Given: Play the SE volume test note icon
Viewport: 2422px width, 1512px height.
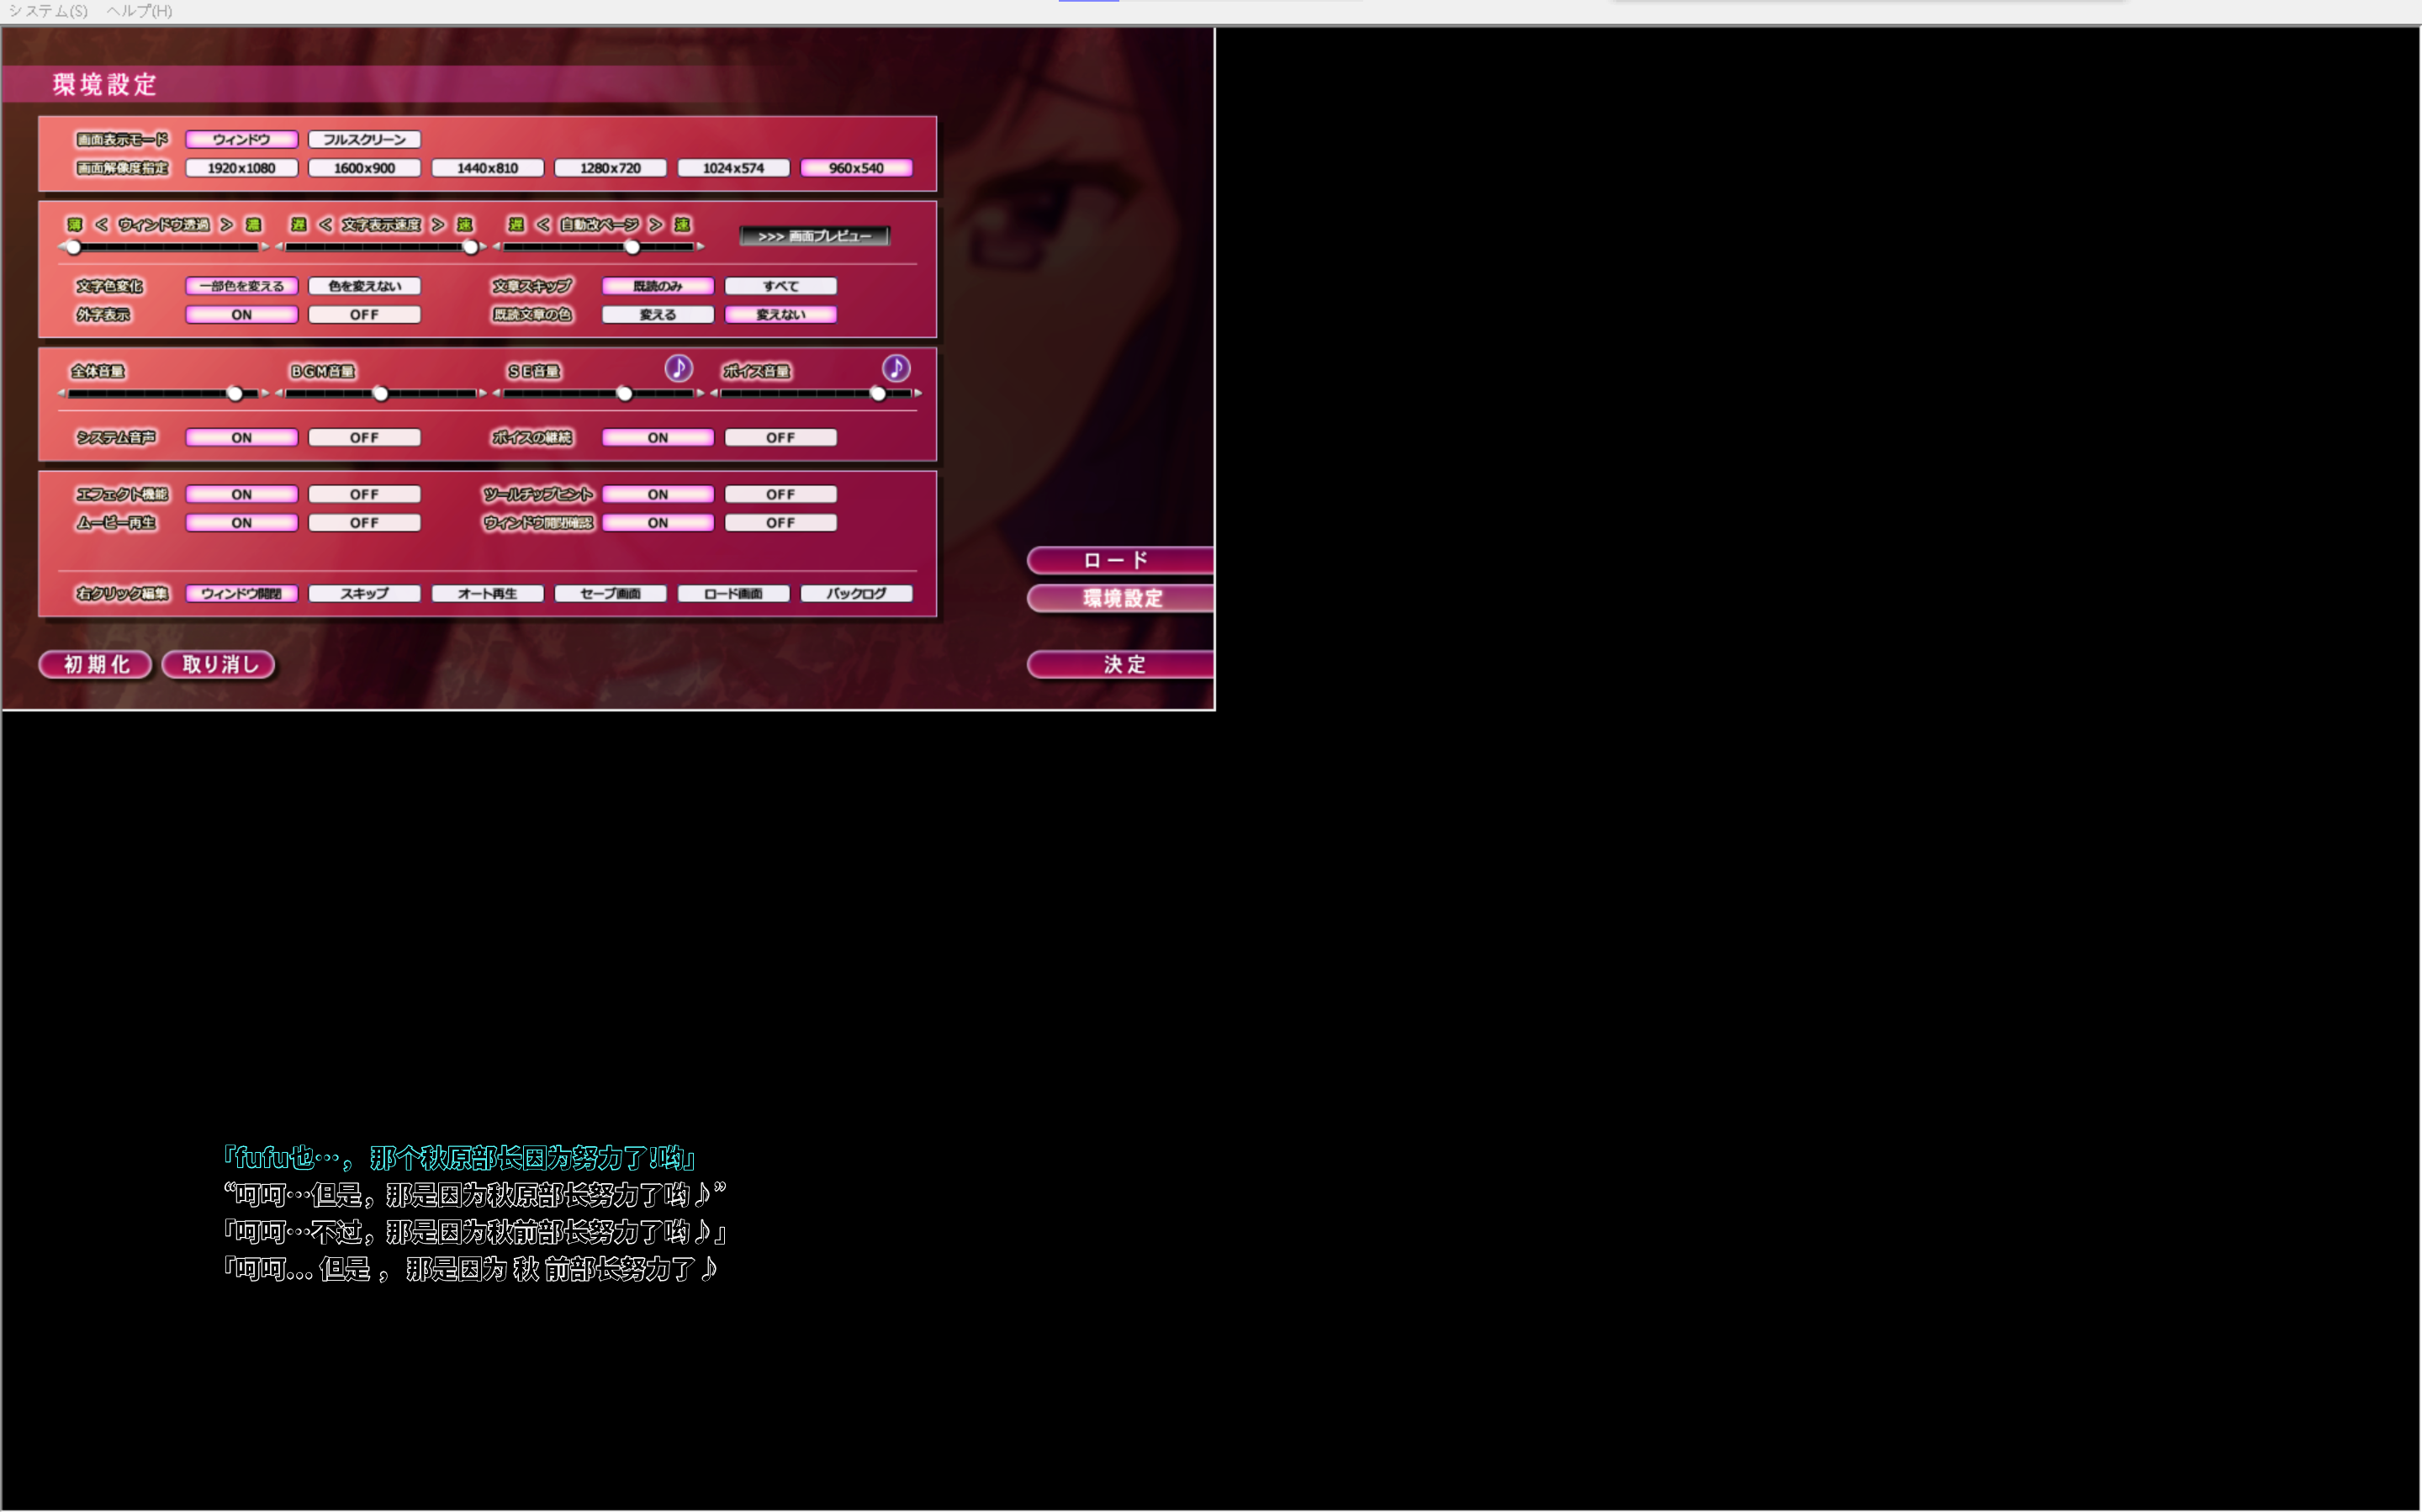Looking at the screenshot, I should pyautogui.click(x=679, y=368).
